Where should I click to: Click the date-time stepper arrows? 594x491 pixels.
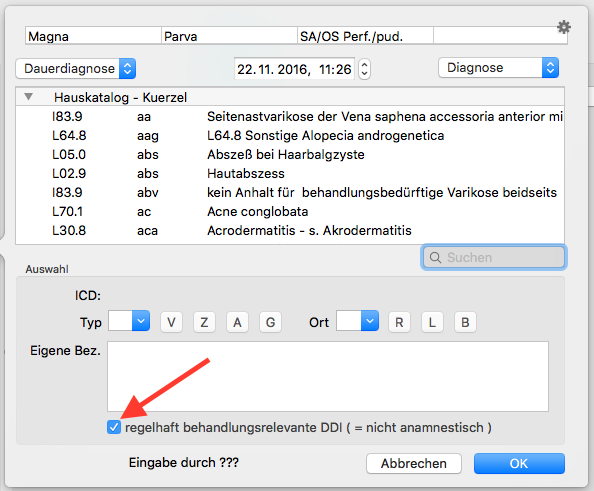pyautogui.click(x=364, y=69)
